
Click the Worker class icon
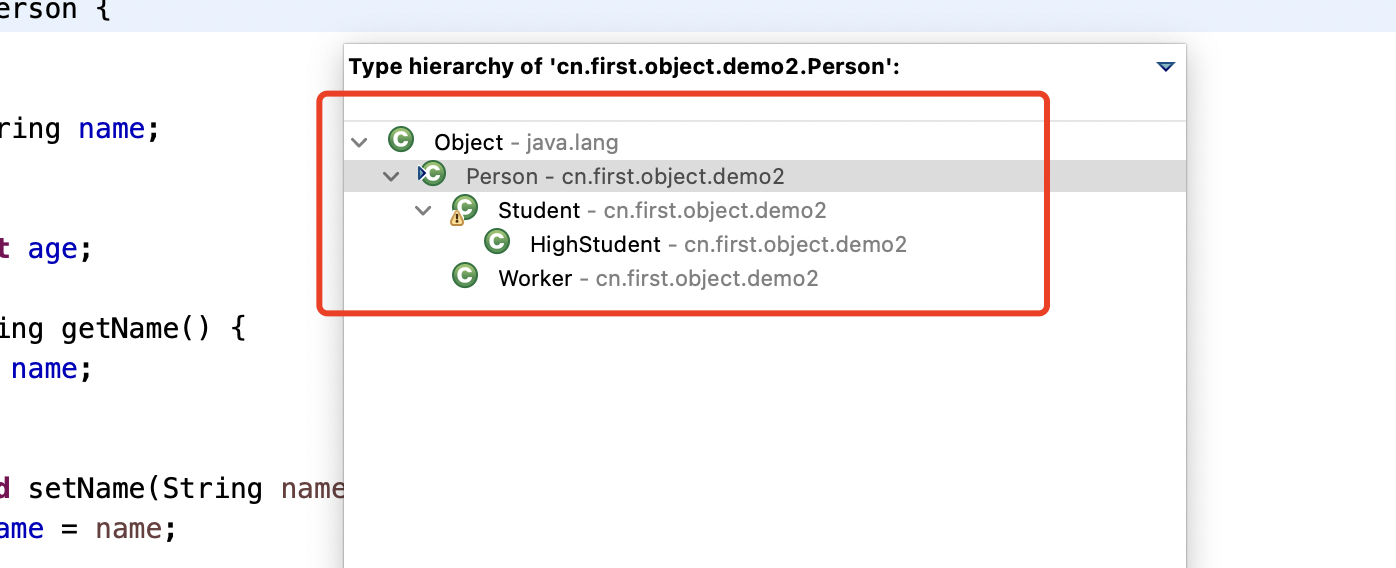click(x=464, y=277)
